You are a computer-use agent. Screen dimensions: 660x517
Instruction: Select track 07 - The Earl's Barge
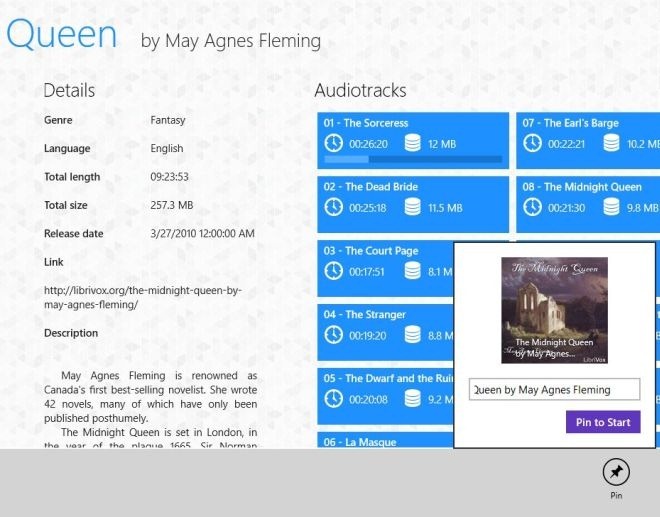[588, 141]
